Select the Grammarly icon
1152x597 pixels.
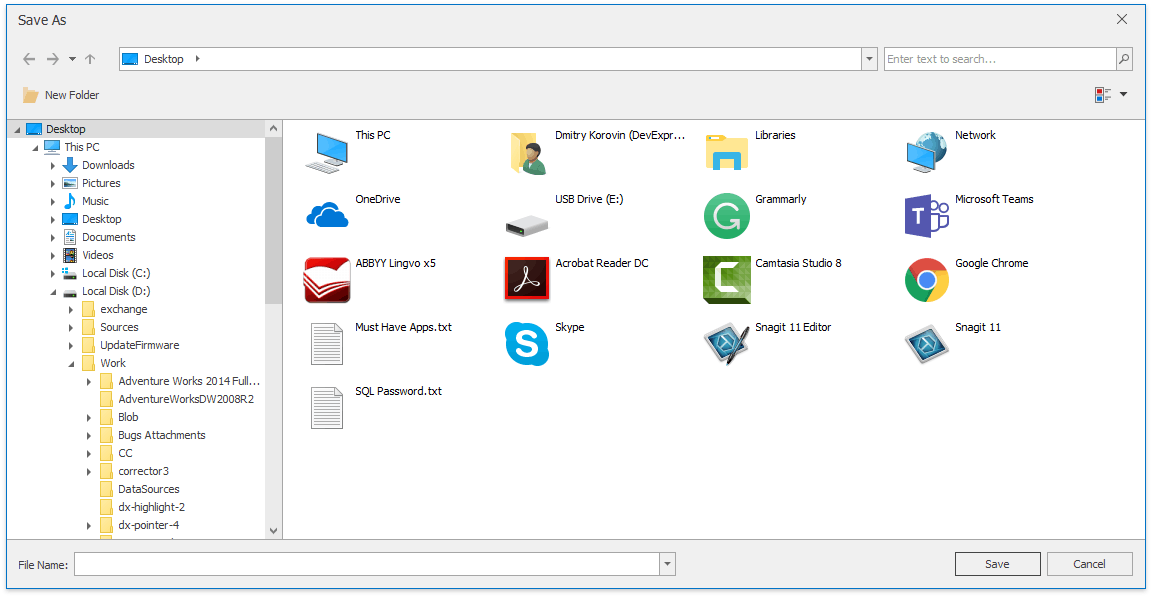727,216
